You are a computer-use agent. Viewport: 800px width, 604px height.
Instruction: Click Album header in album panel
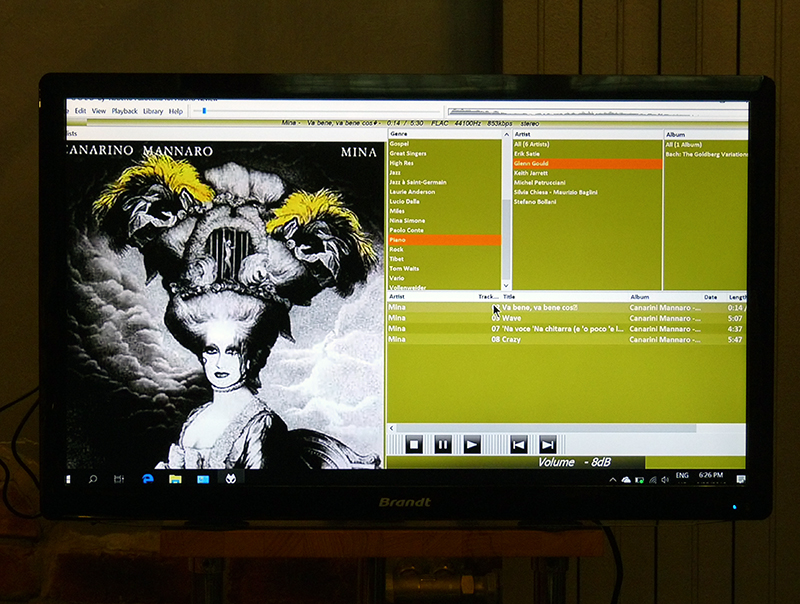point(706,135)
